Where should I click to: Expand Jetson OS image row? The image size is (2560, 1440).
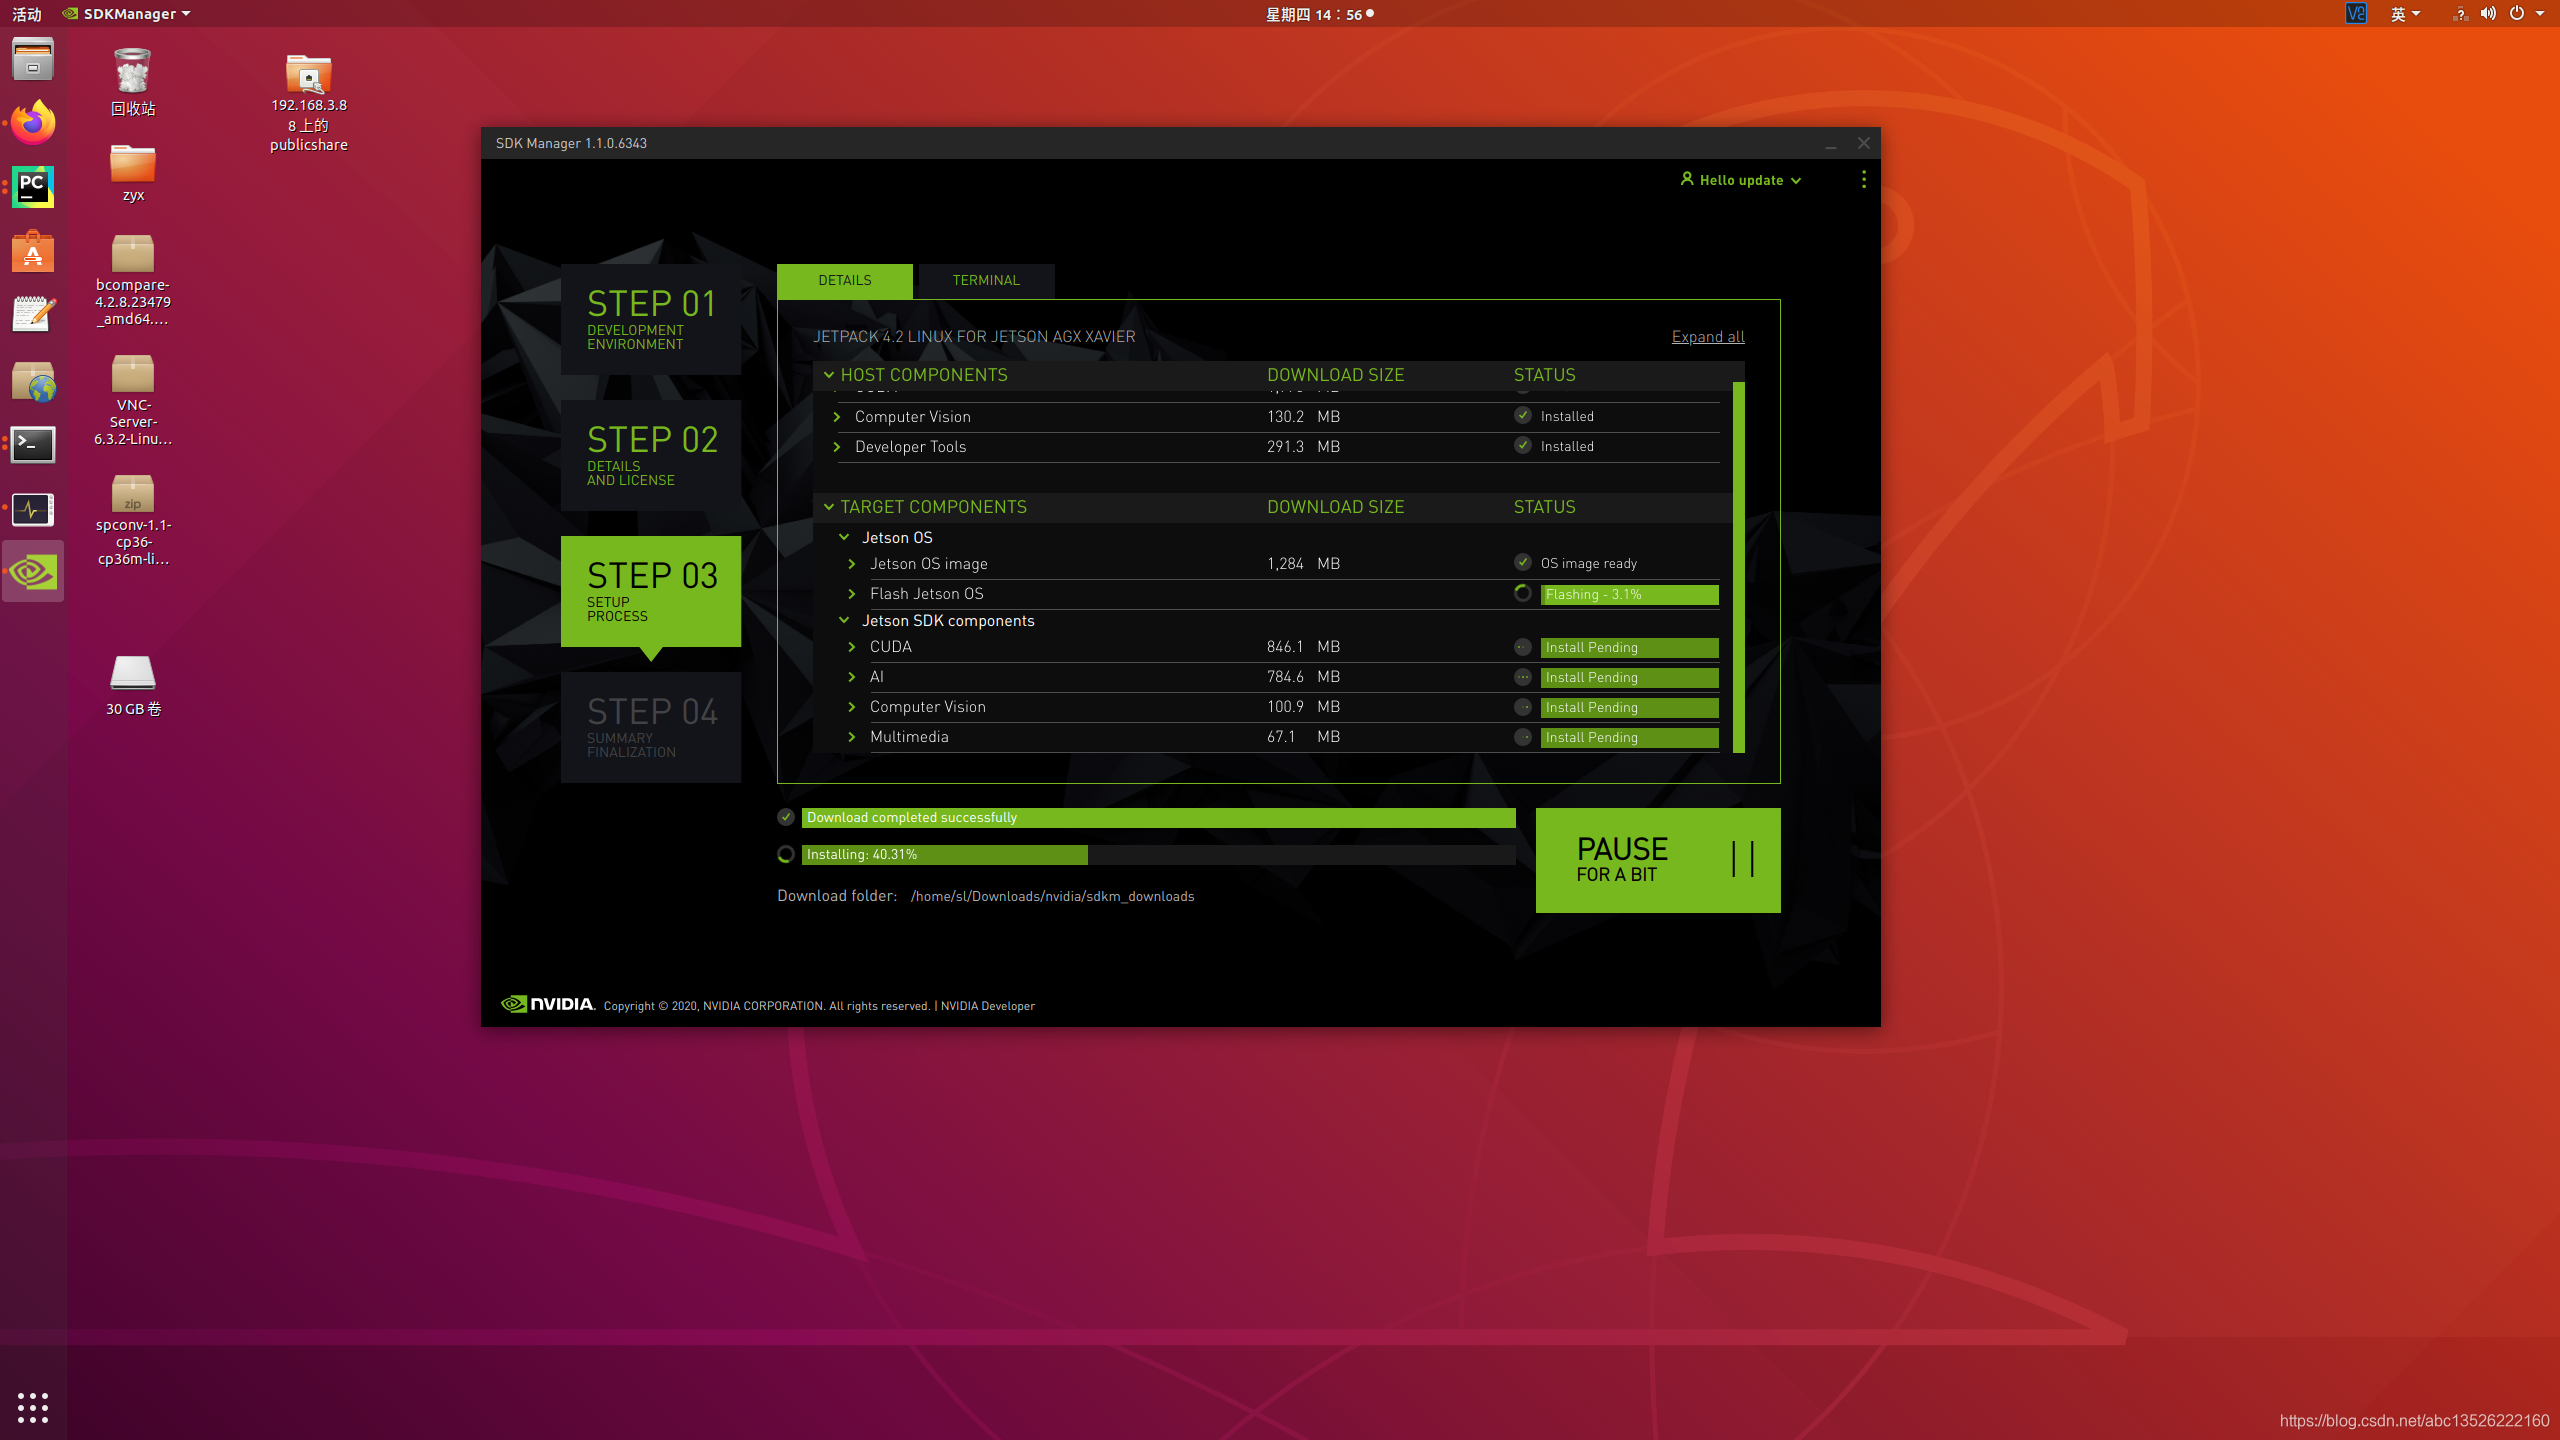(852, 564)
